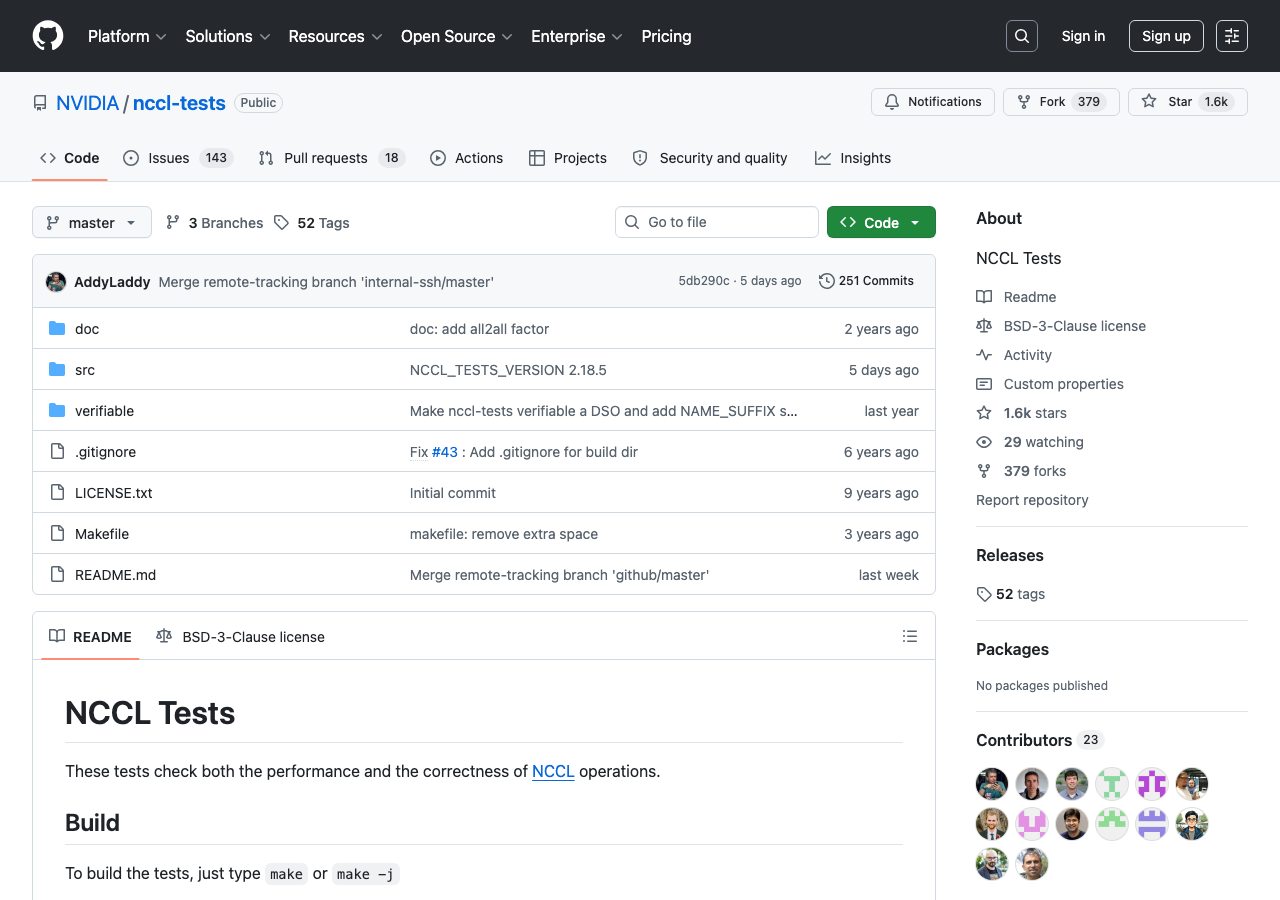Switch to the Issues tab
Screen dimensions: 1280x900
178,158
